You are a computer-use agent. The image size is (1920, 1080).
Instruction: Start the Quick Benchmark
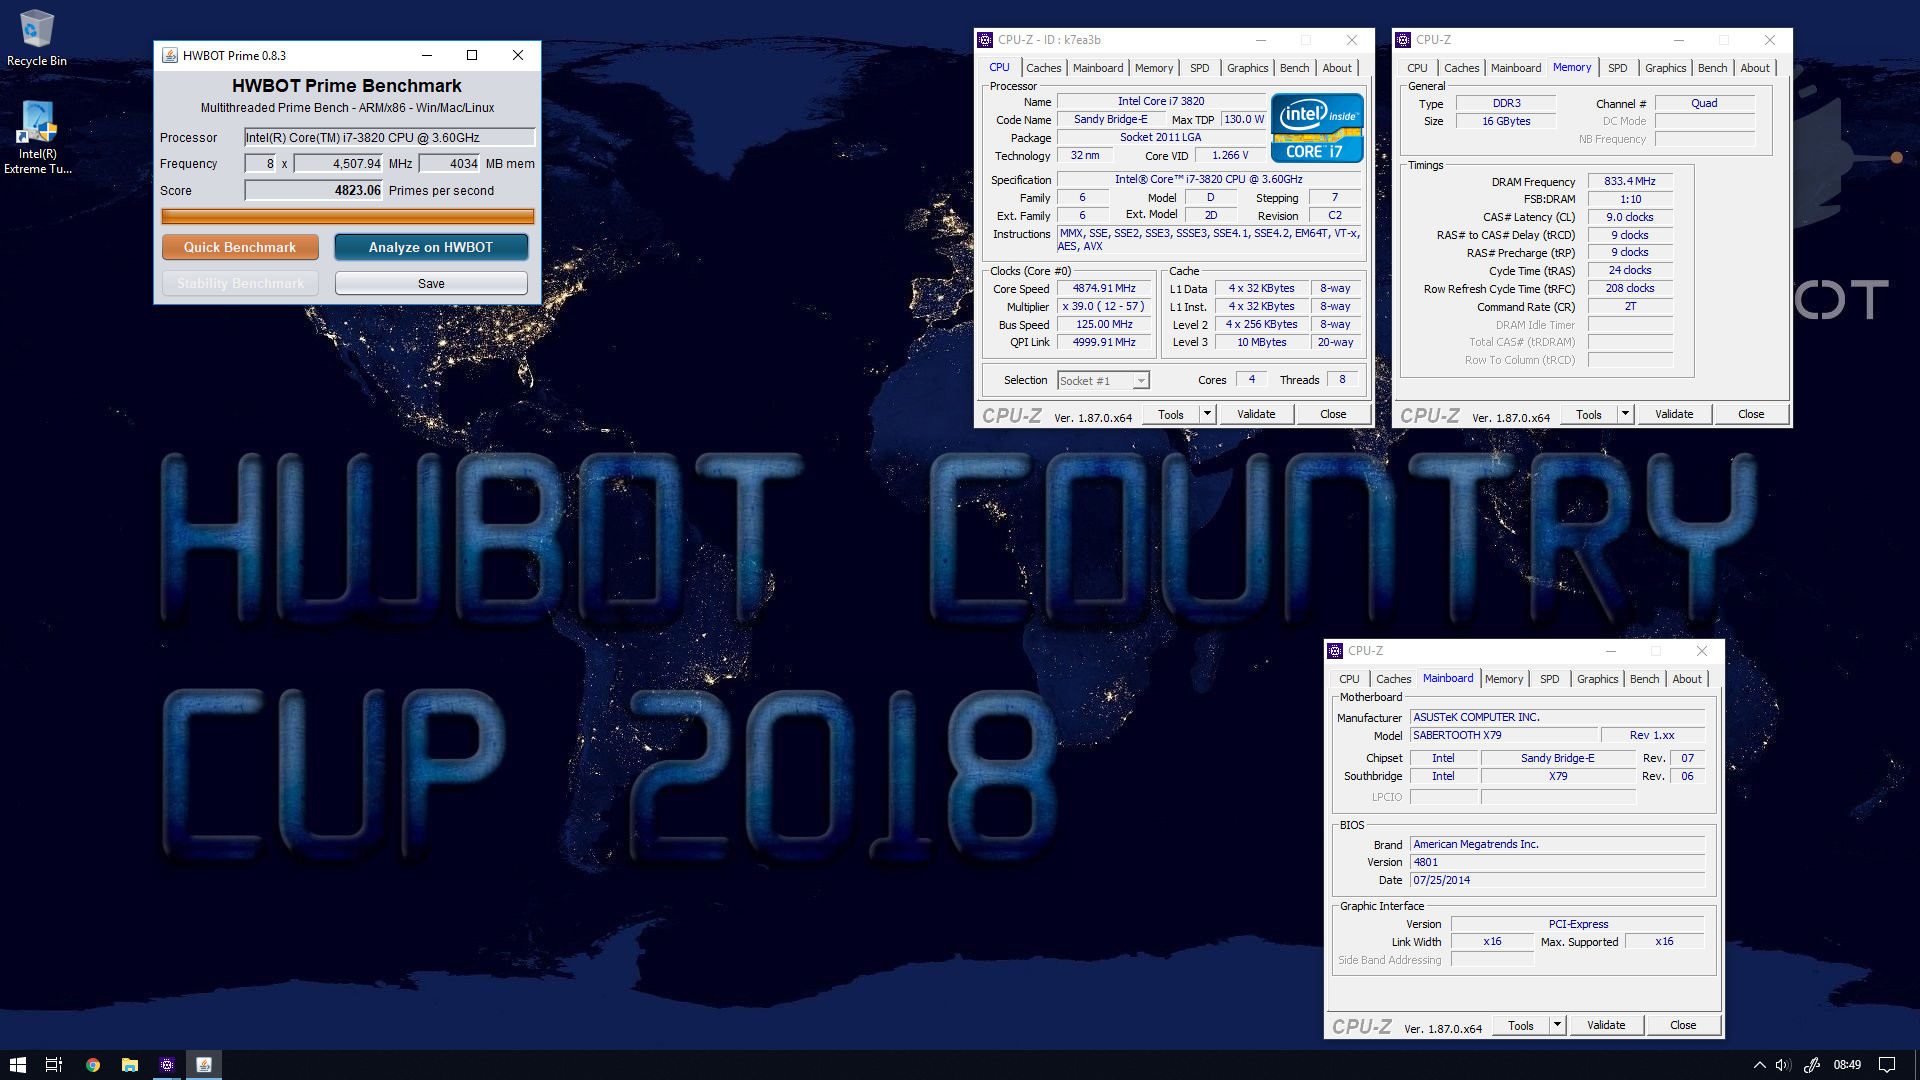pos(240,247)
